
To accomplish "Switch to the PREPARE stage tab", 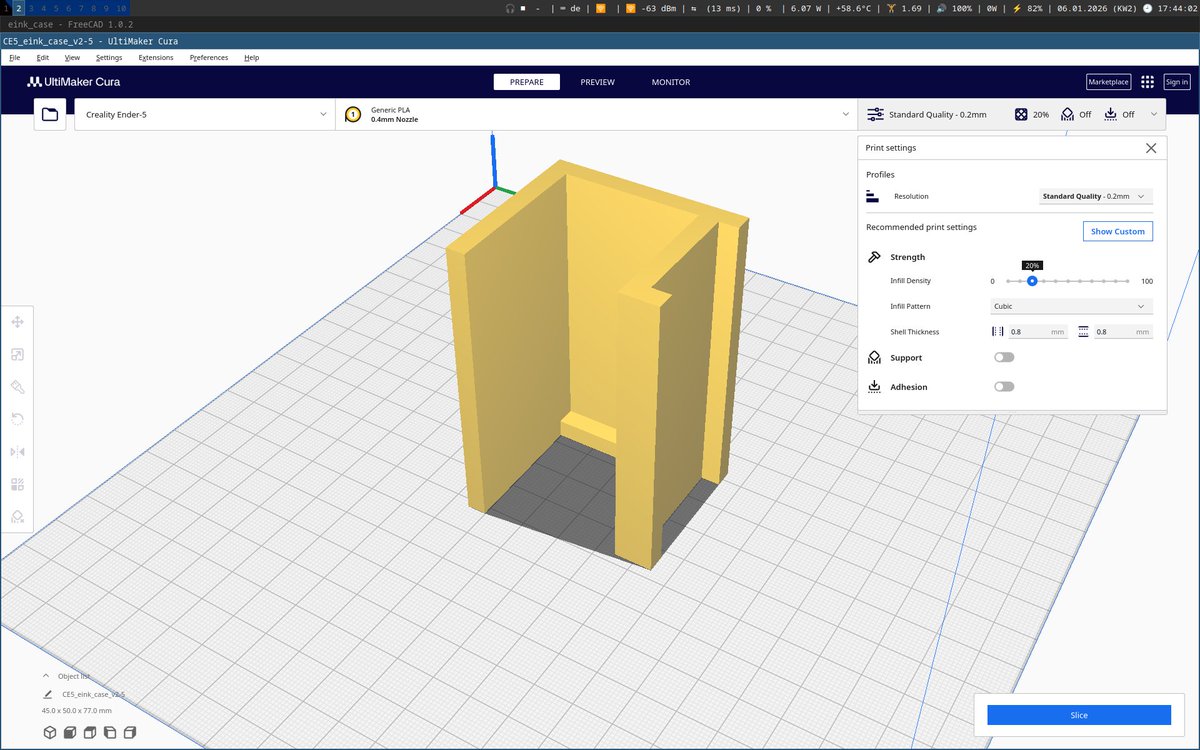I will click(x=527, y=82).
